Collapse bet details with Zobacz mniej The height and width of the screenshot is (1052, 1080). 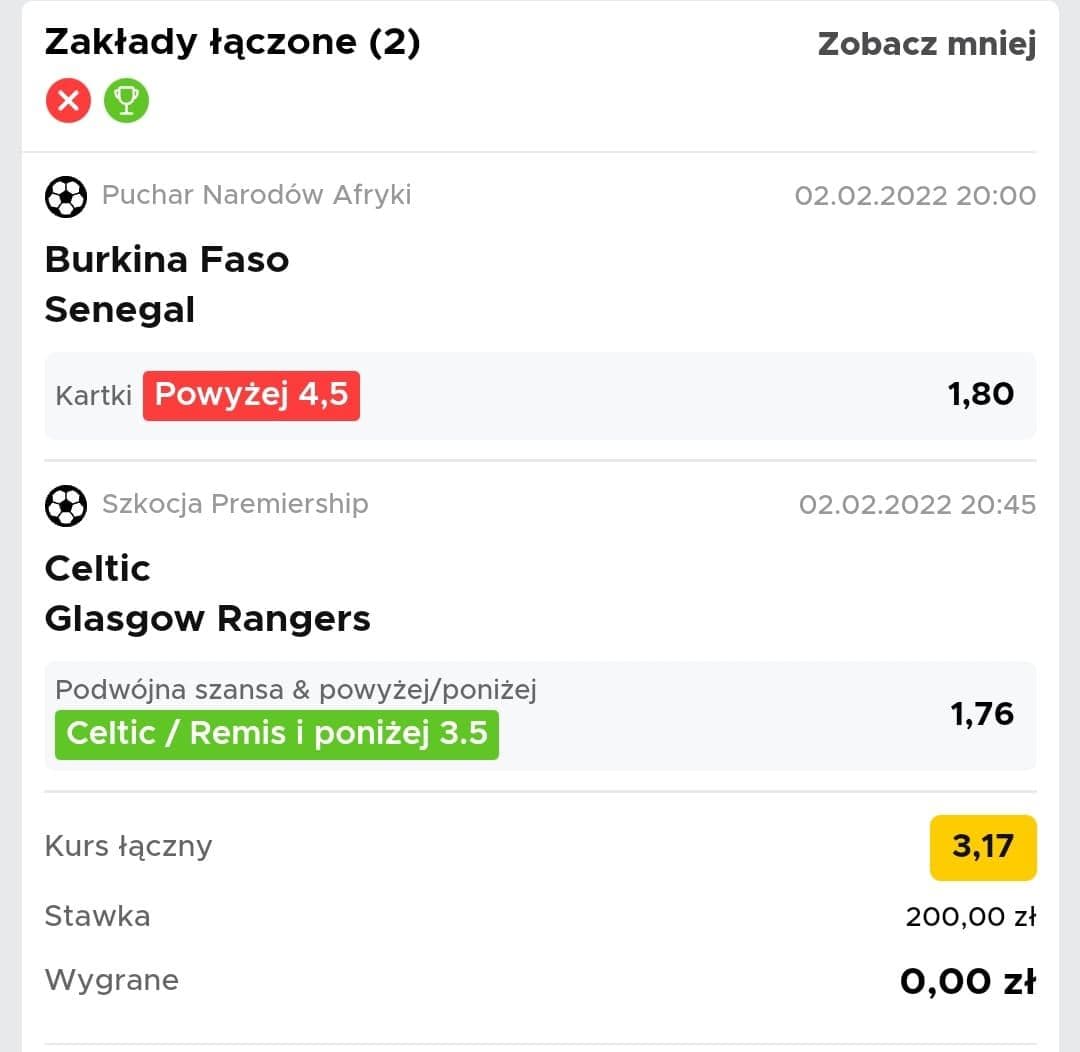tap(926, 44)
